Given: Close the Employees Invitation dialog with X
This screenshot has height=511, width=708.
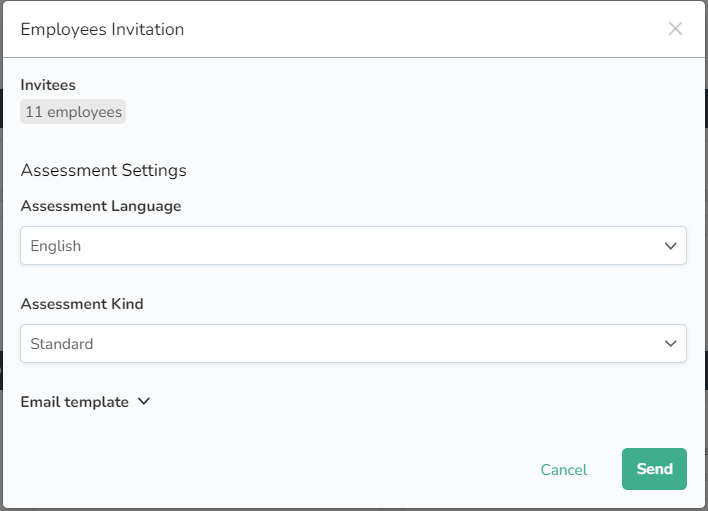Looking at the screenshot, I should pyautogui.click(x=675, y=29).
